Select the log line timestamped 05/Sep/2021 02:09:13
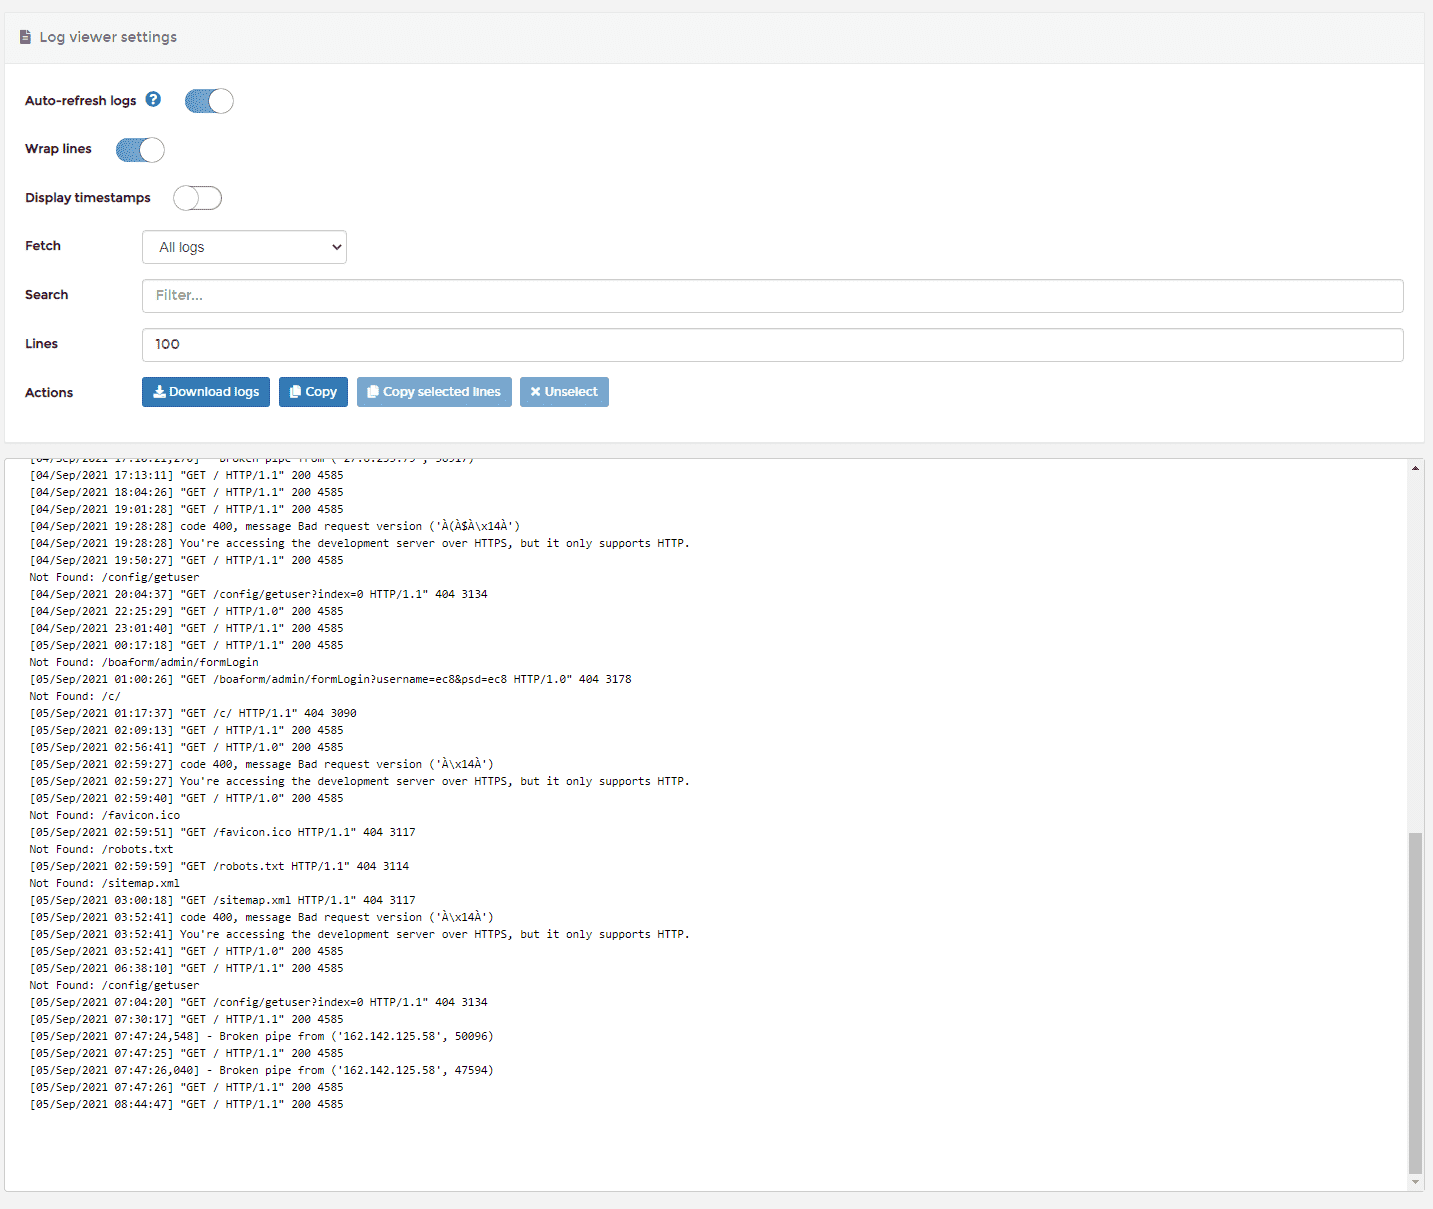 click(x=186, y=730)
